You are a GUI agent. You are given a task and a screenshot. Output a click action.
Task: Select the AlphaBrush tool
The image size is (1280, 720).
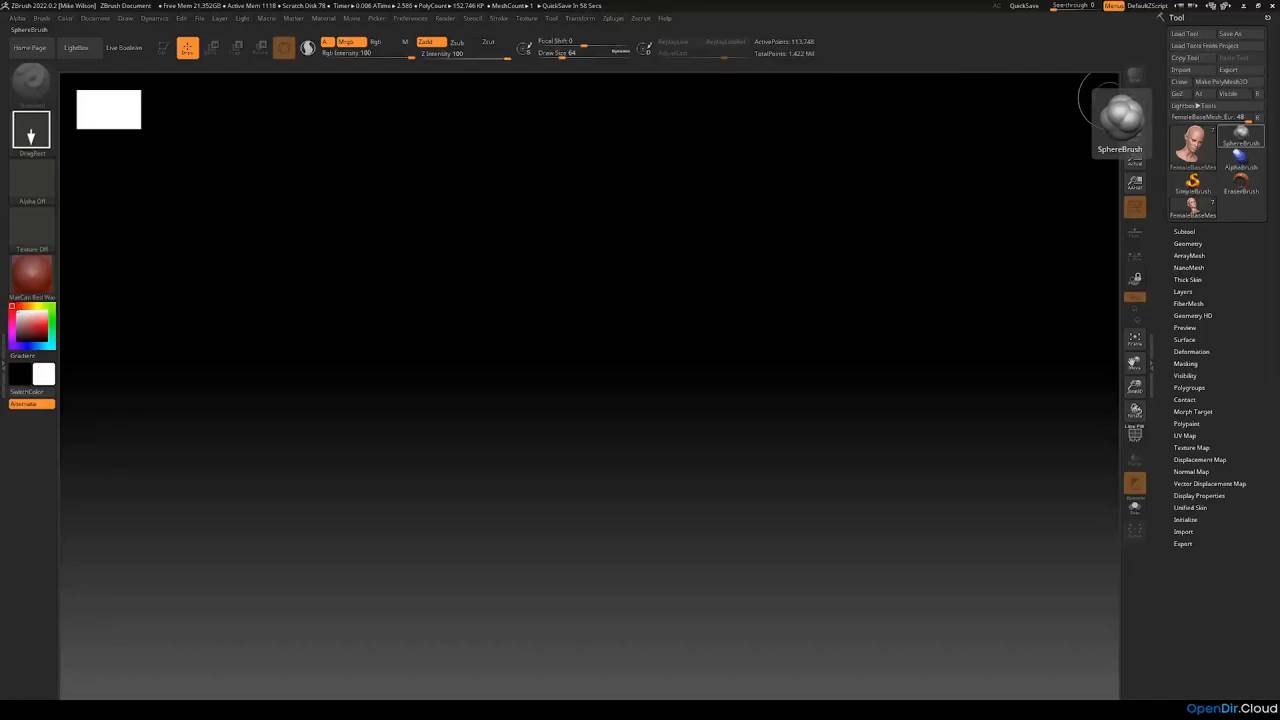(x=1241, y=159)
